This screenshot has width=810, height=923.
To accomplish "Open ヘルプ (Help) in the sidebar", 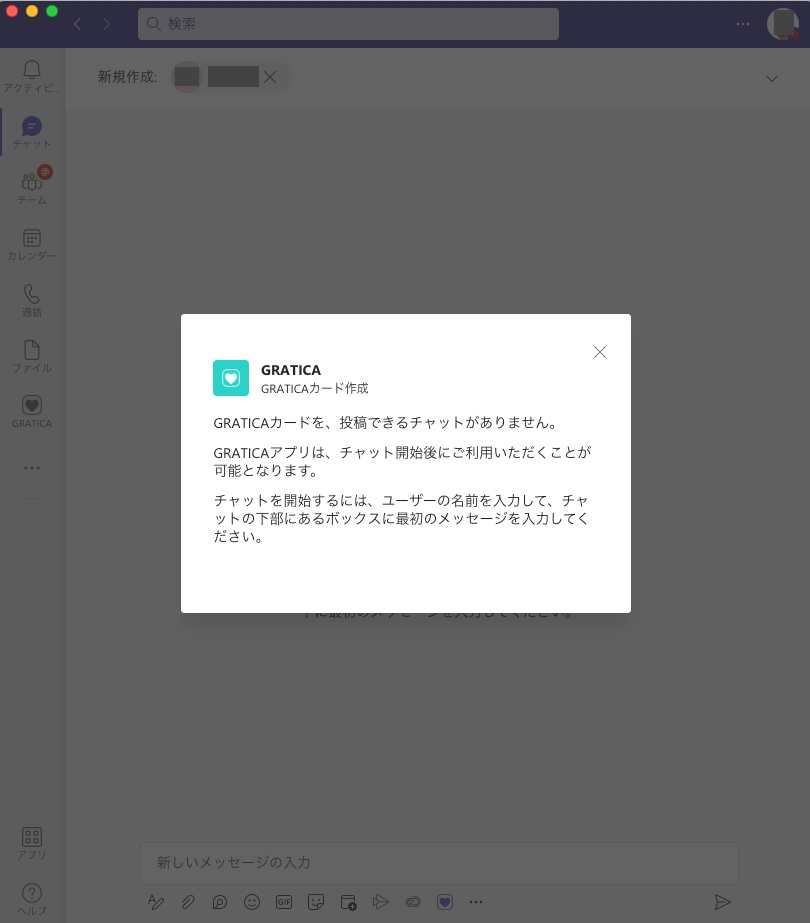I will (x=32, y=899).
